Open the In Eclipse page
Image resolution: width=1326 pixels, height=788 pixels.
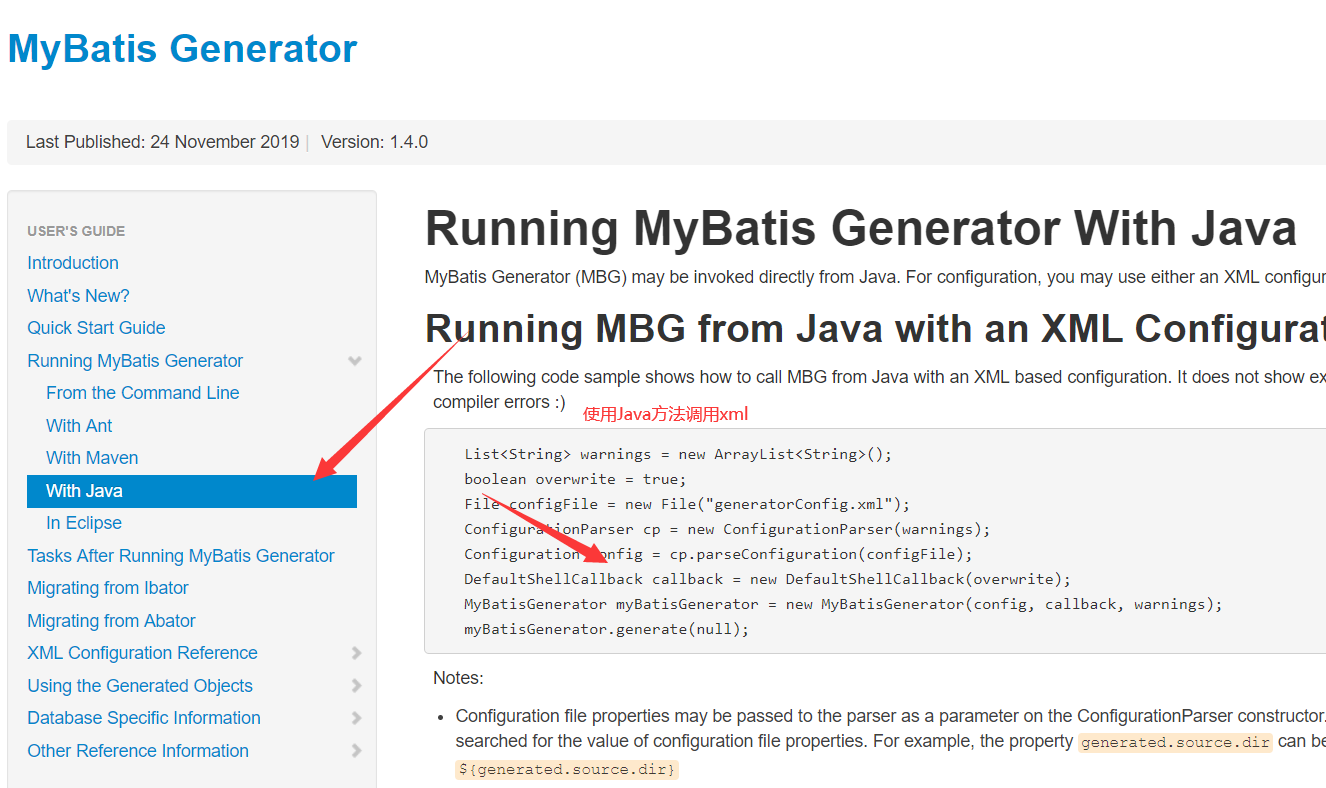[84, 523]
